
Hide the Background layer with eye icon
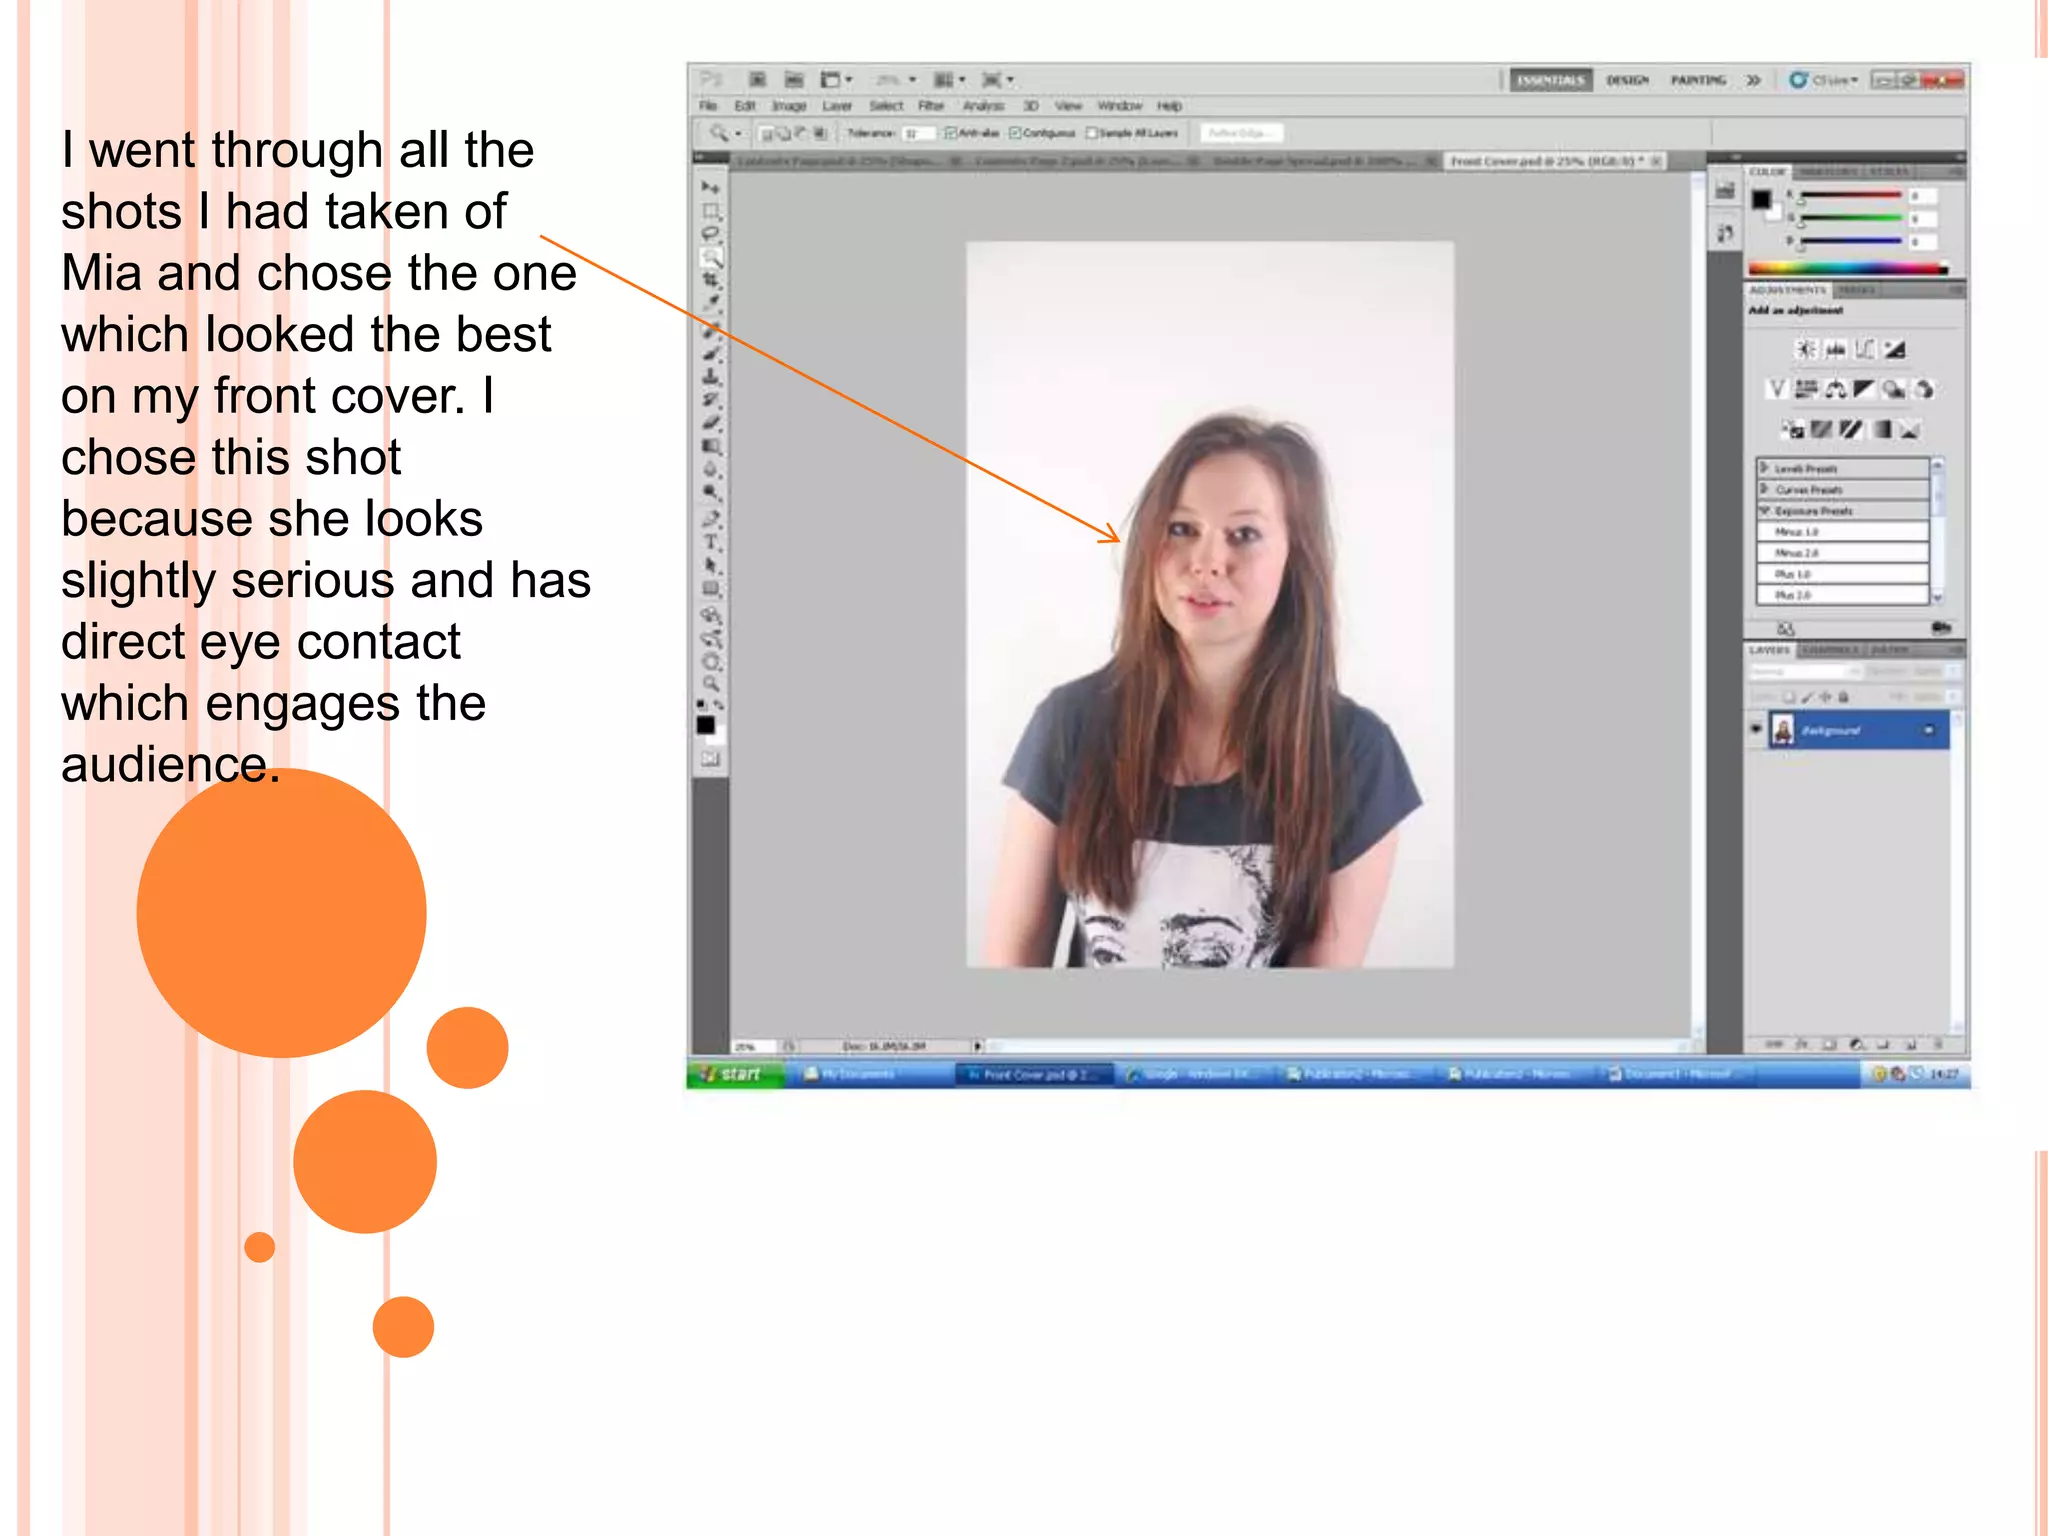tap(1756, 729)
